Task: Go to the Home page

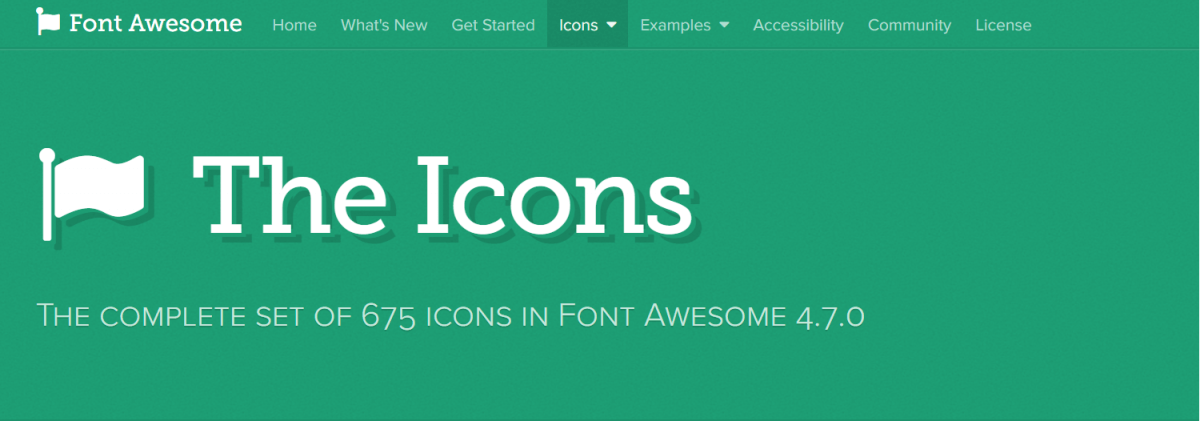Action: click(x=294, y=25)
